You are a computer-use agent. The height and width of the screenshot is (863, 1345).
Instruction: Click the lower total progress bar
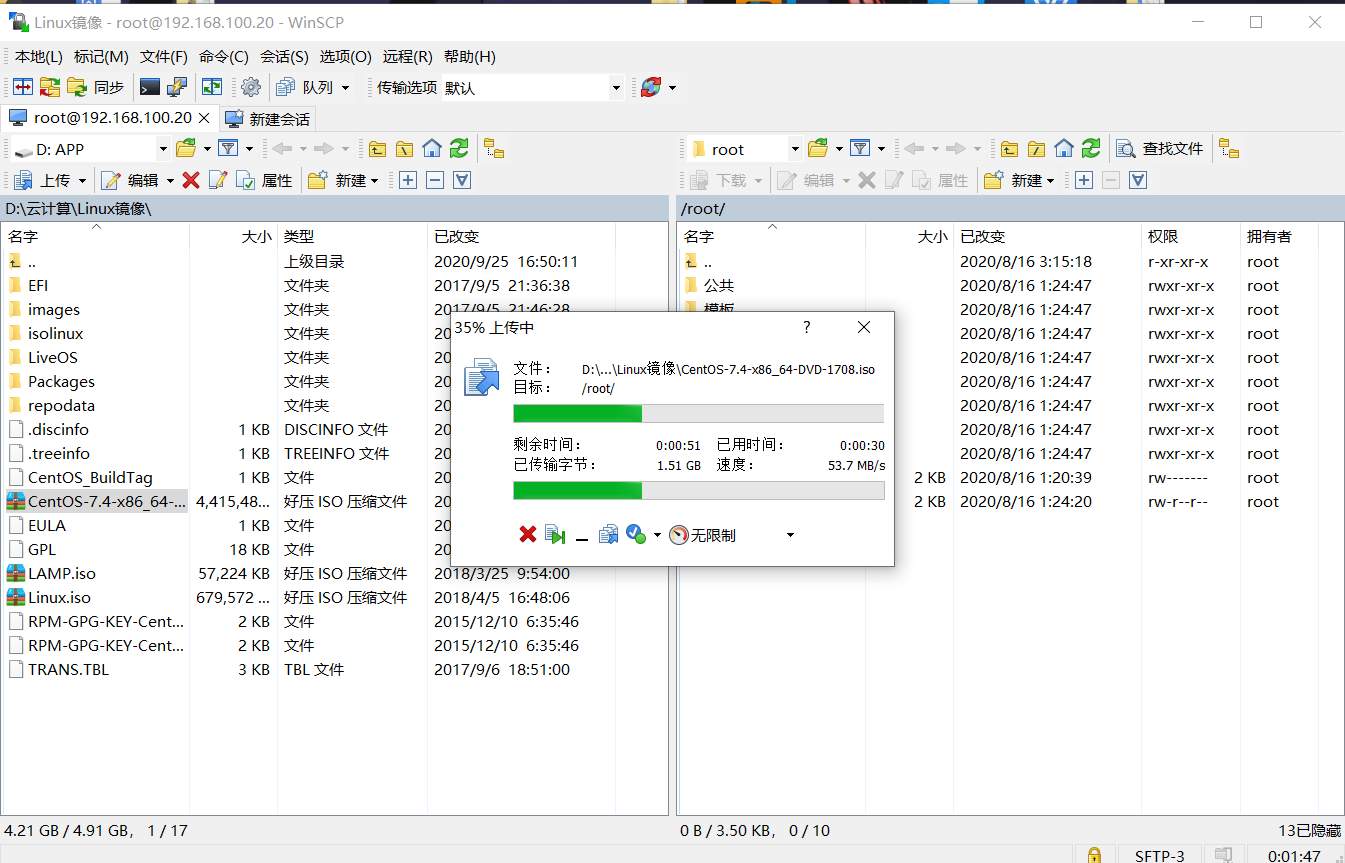698,490
